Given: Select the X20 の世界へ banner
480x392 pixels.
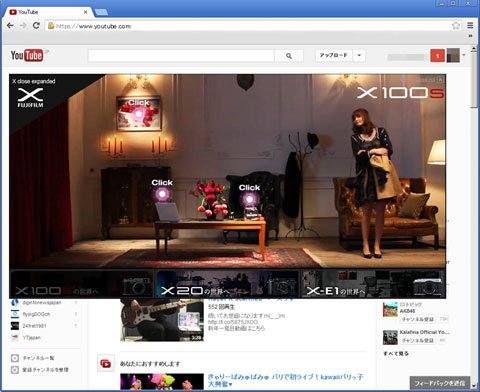Looking at the screenshot, I should click(227, 283).
